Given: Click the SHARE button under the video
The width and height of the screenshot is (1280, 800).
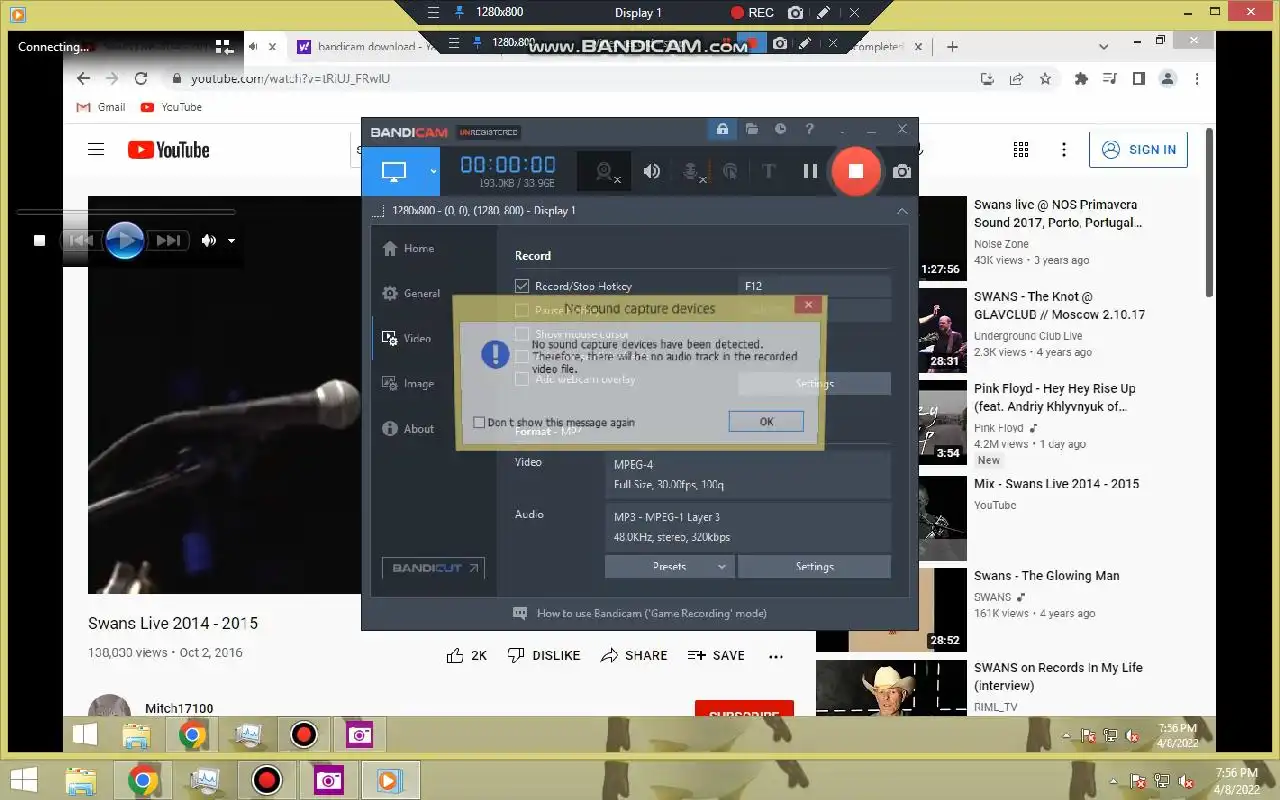Looking at the screenshot, I should coord(633,656).
